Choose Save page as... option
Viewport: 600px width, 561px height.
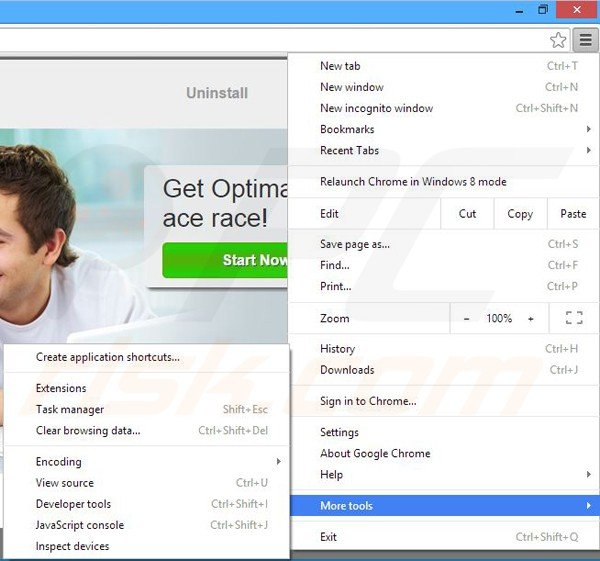point(444,244)
